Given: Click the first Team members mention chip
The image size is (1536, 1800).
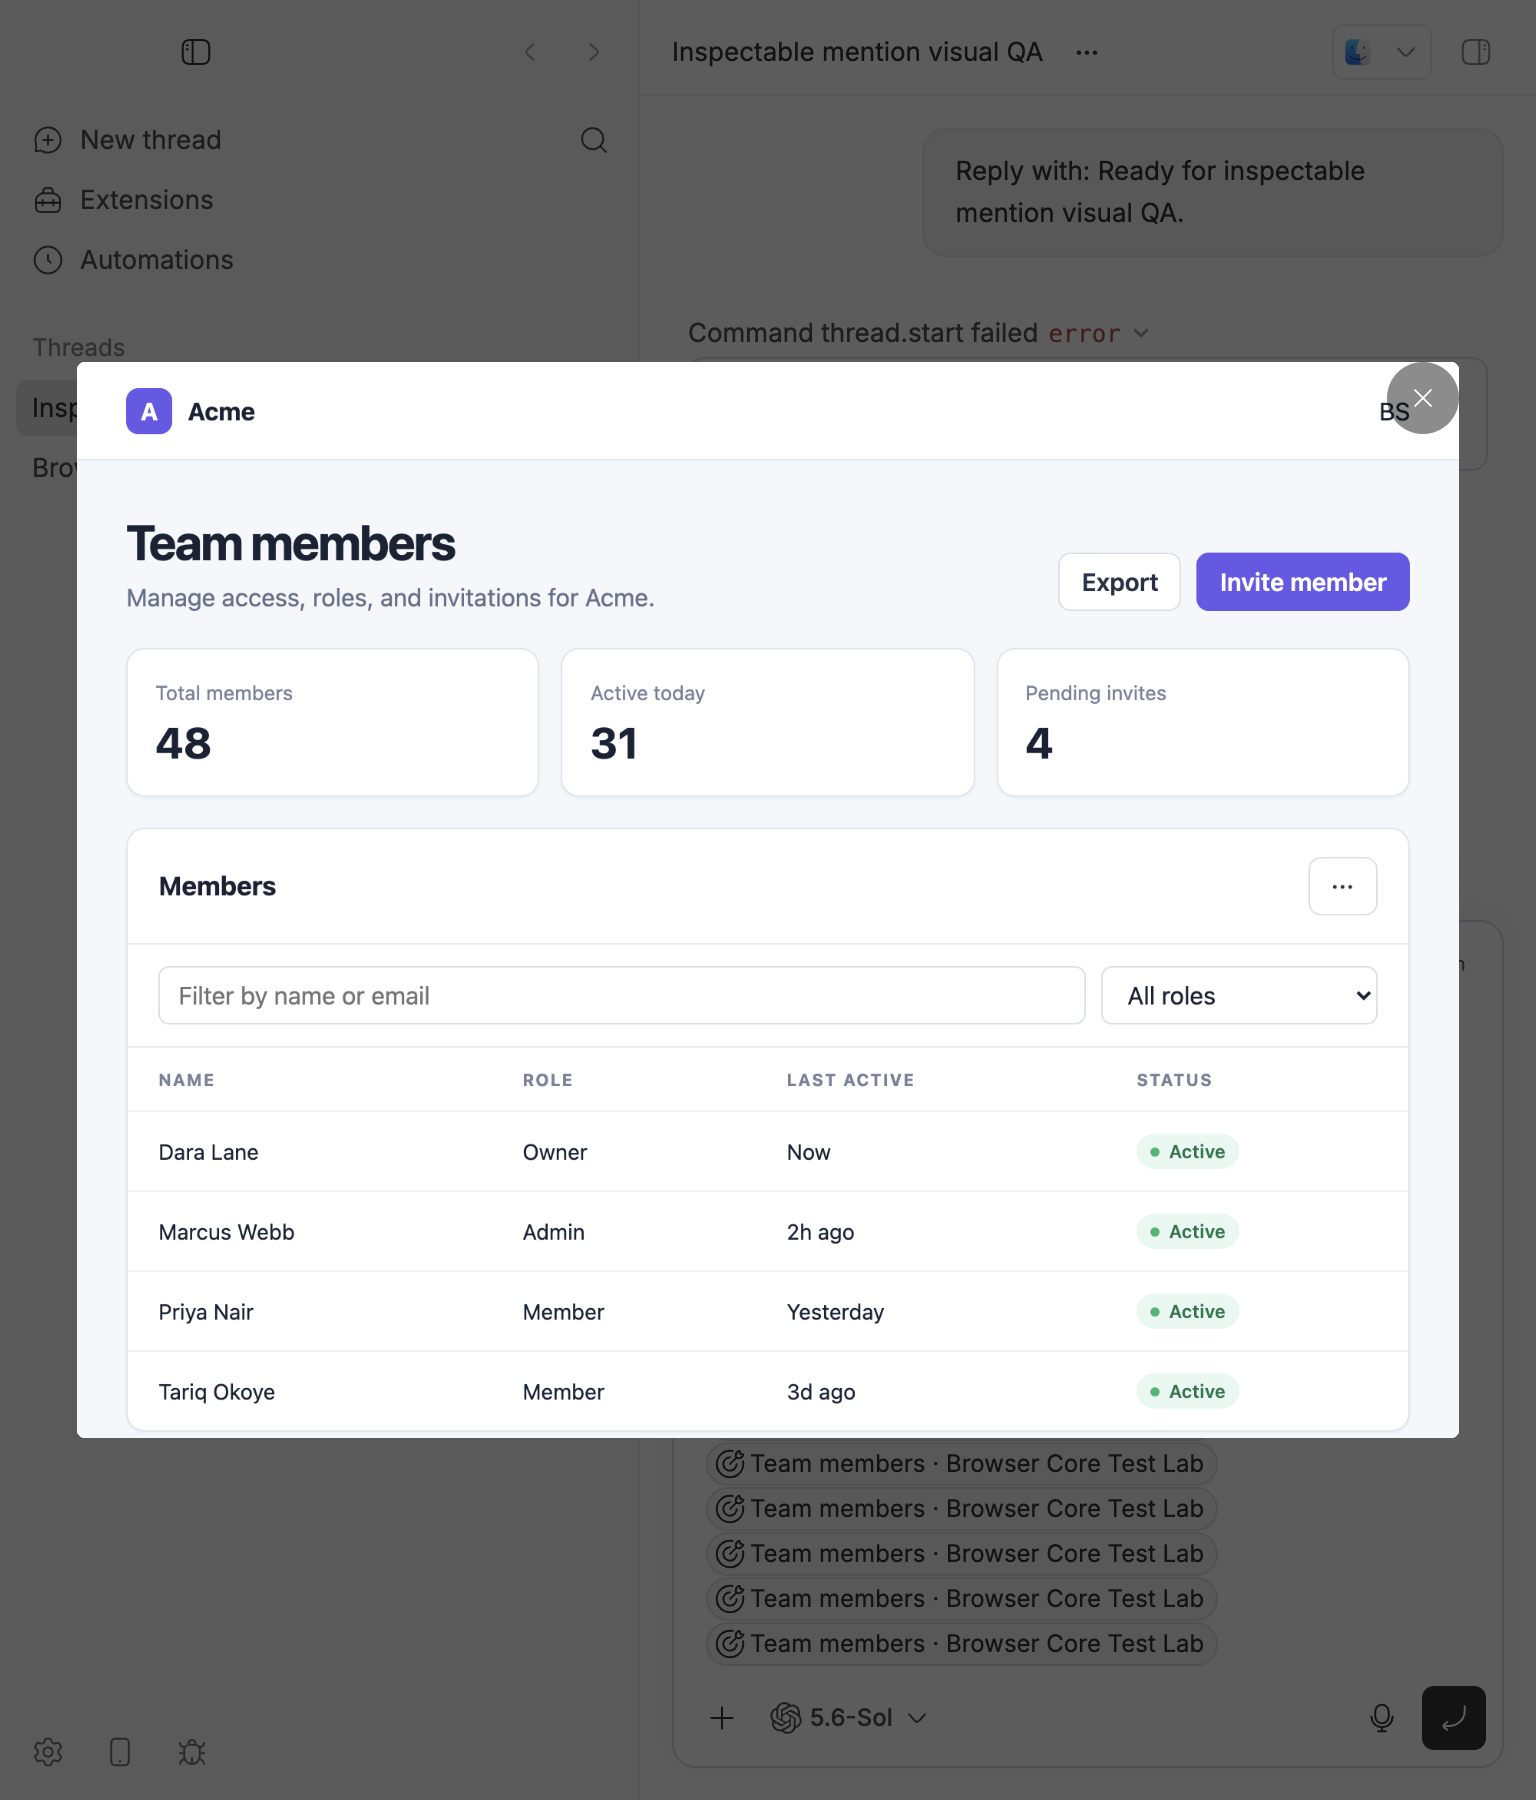Looking at the screenshot, I should (x=961, y=1464).
